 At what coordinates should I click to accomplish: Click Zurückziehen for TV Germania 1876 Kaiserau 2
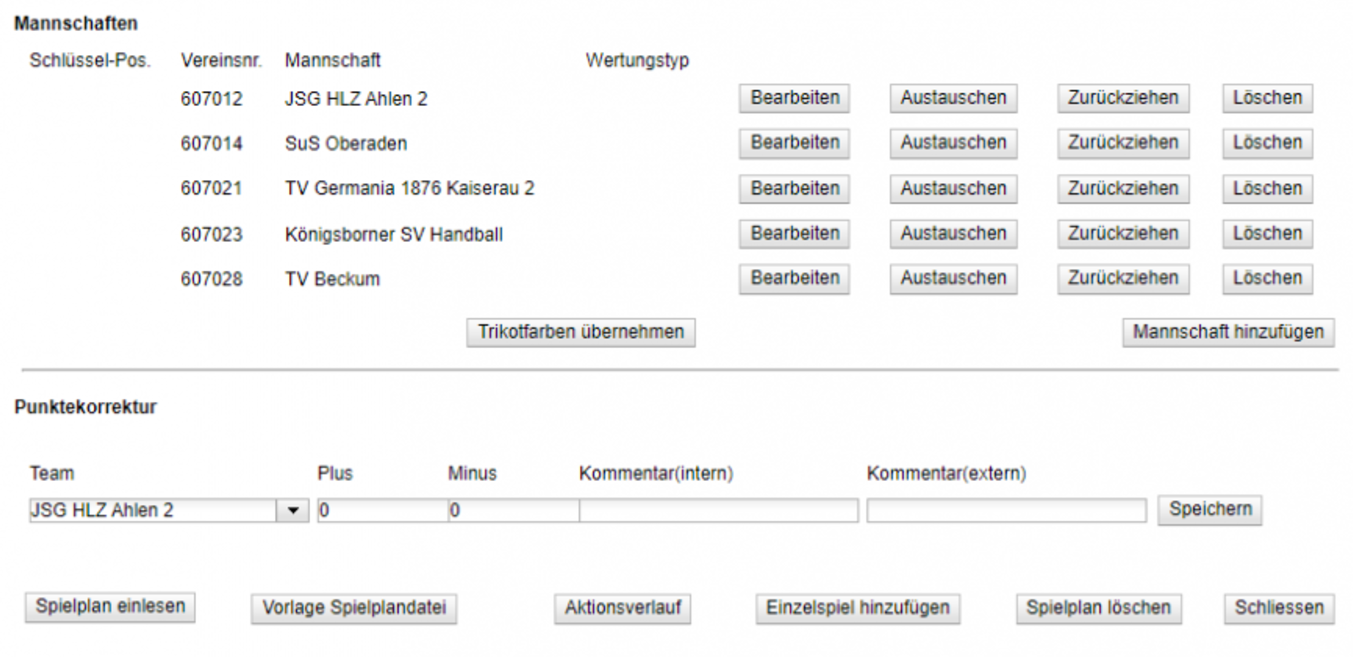click(x=1123, y=188)
